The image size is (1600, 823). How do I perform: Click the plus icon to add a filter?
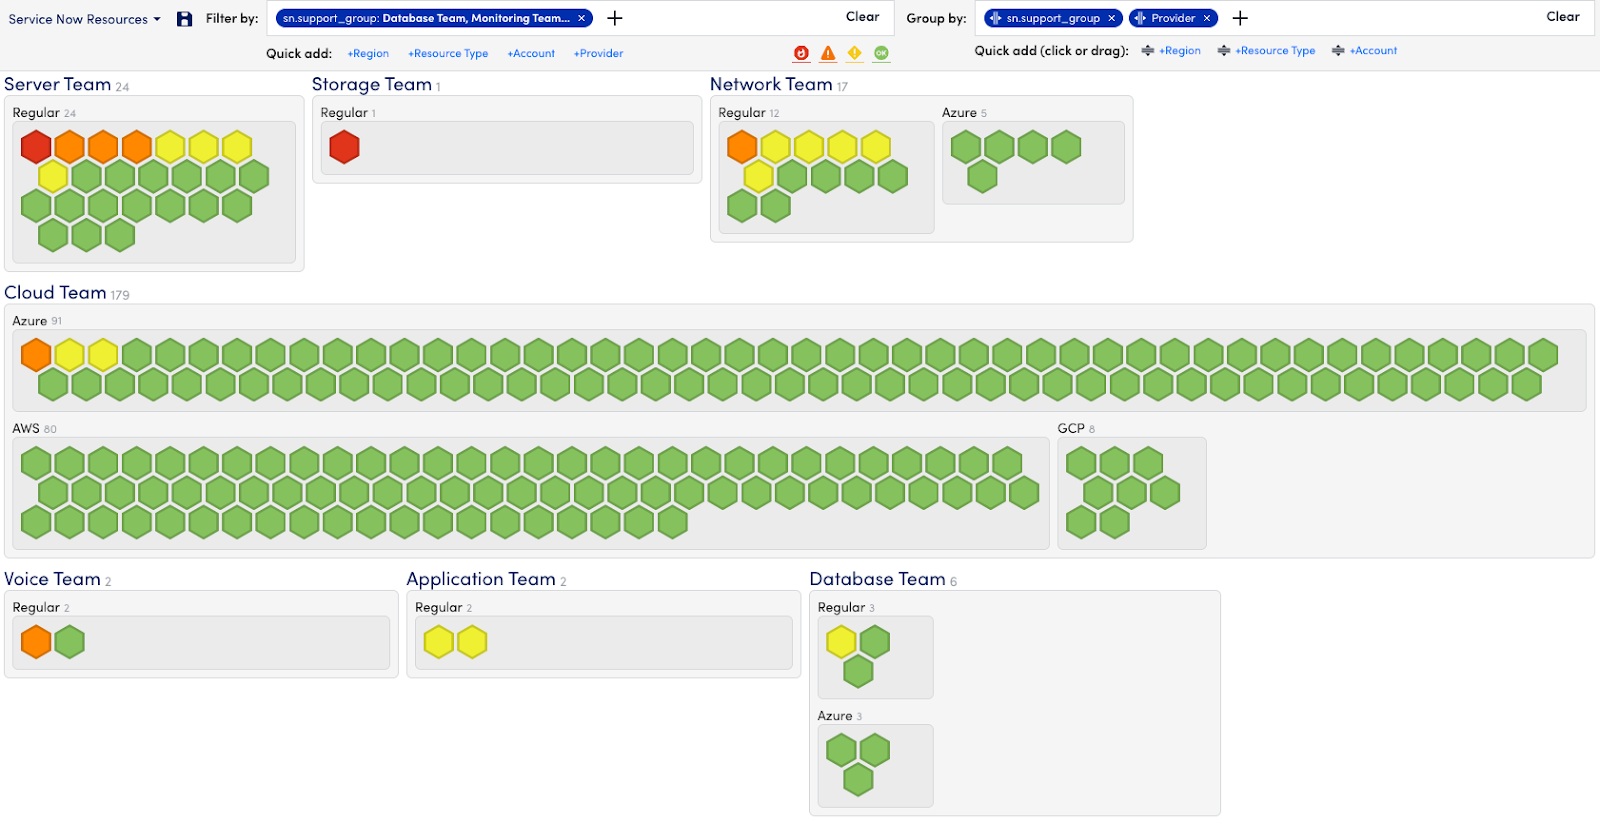tap(615, 18)
